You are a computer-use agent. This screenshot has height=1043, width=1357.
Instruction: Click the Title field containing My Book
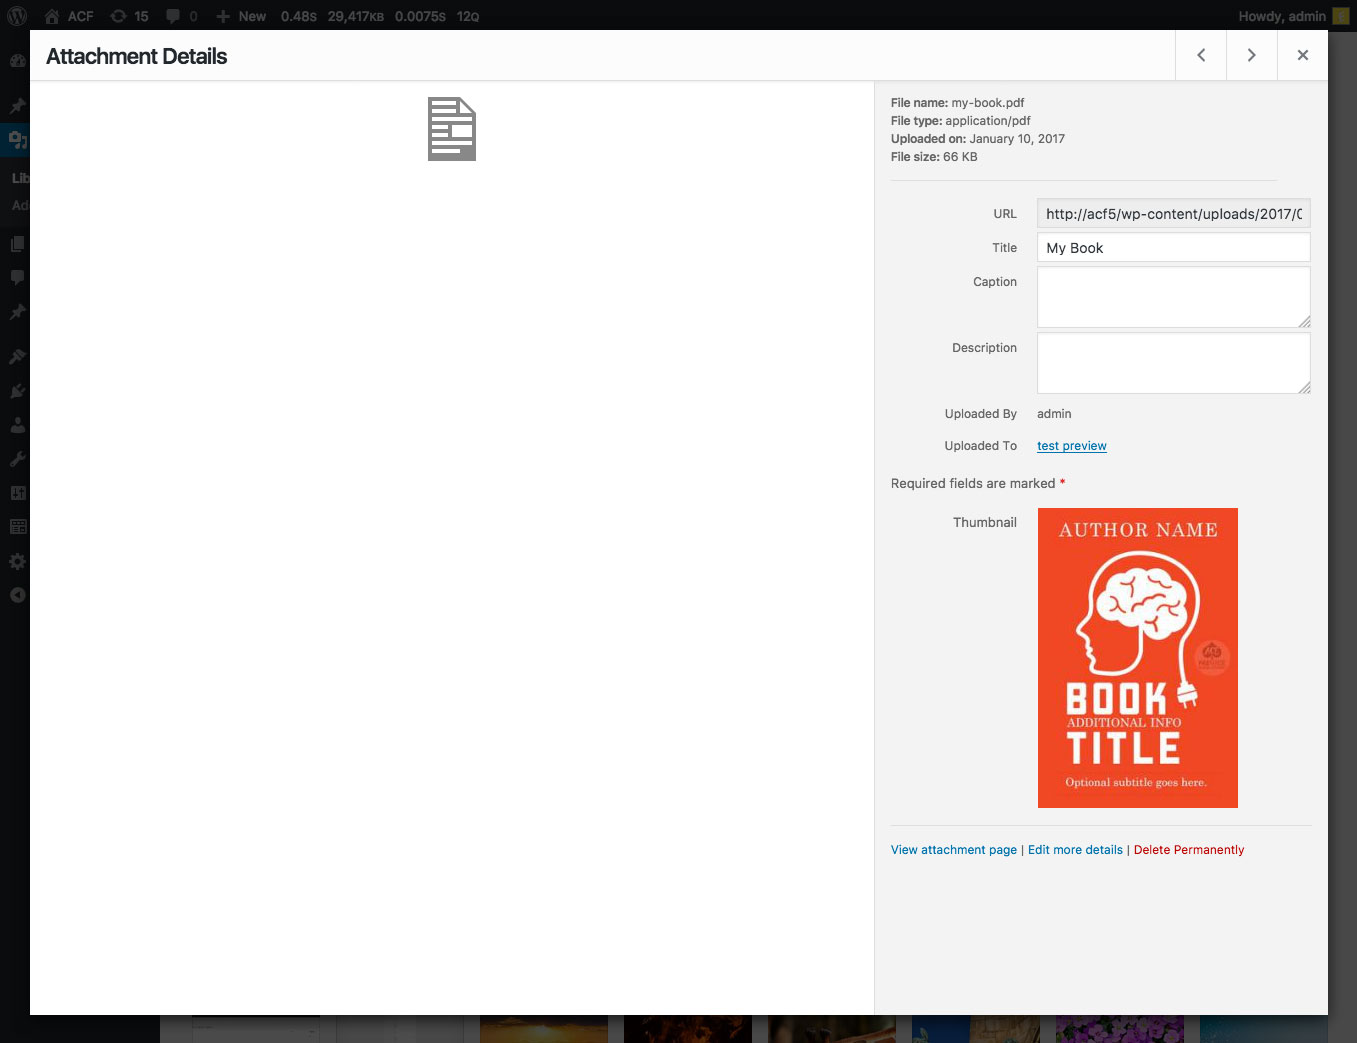coord(1173,248)
